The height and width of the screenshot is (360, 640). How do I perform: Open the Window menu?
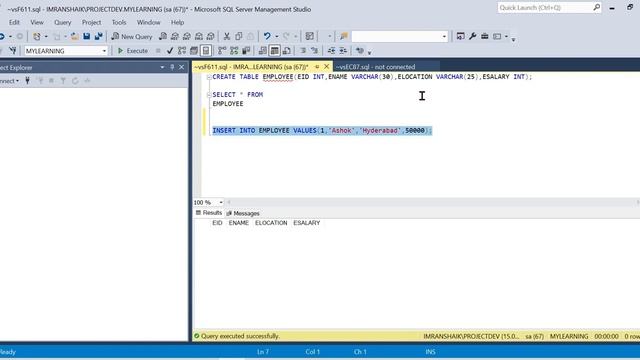149,22
